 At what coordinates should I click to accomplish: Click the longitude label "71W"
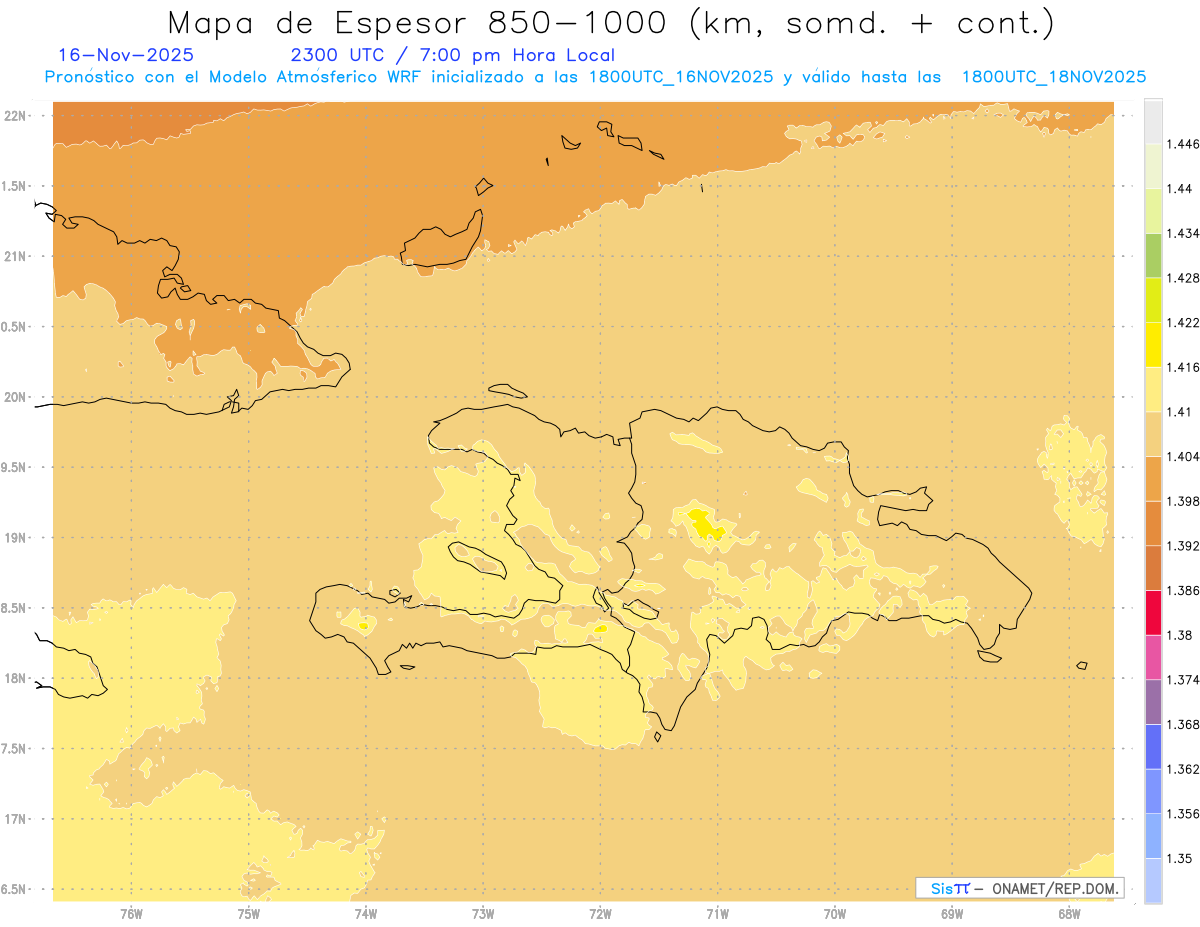[x=717, y=914]
